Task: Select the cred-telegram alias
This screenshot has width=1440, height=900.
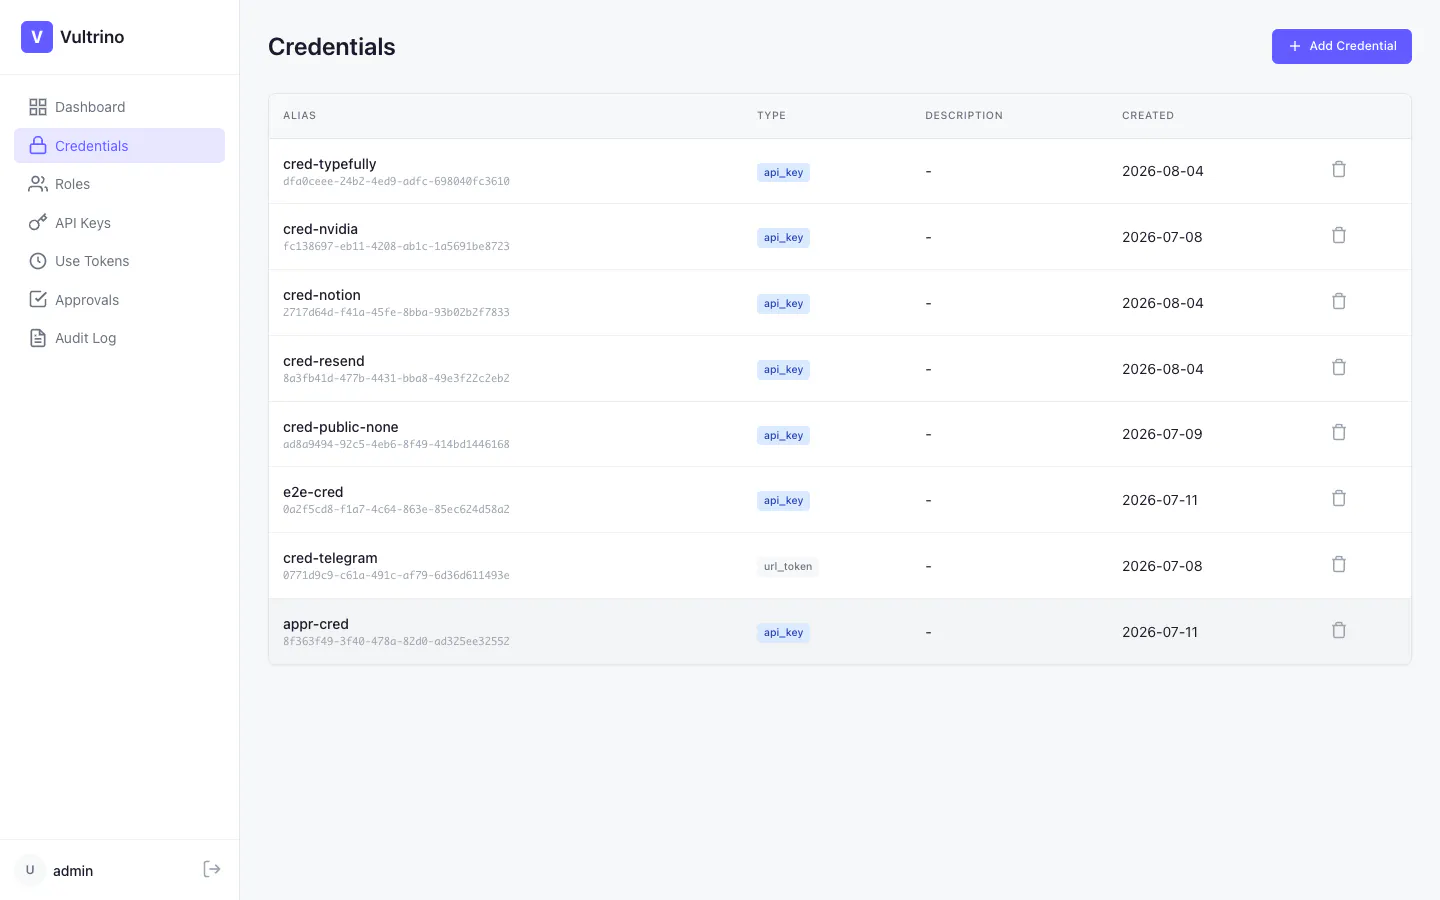Action: click(330, 558)
